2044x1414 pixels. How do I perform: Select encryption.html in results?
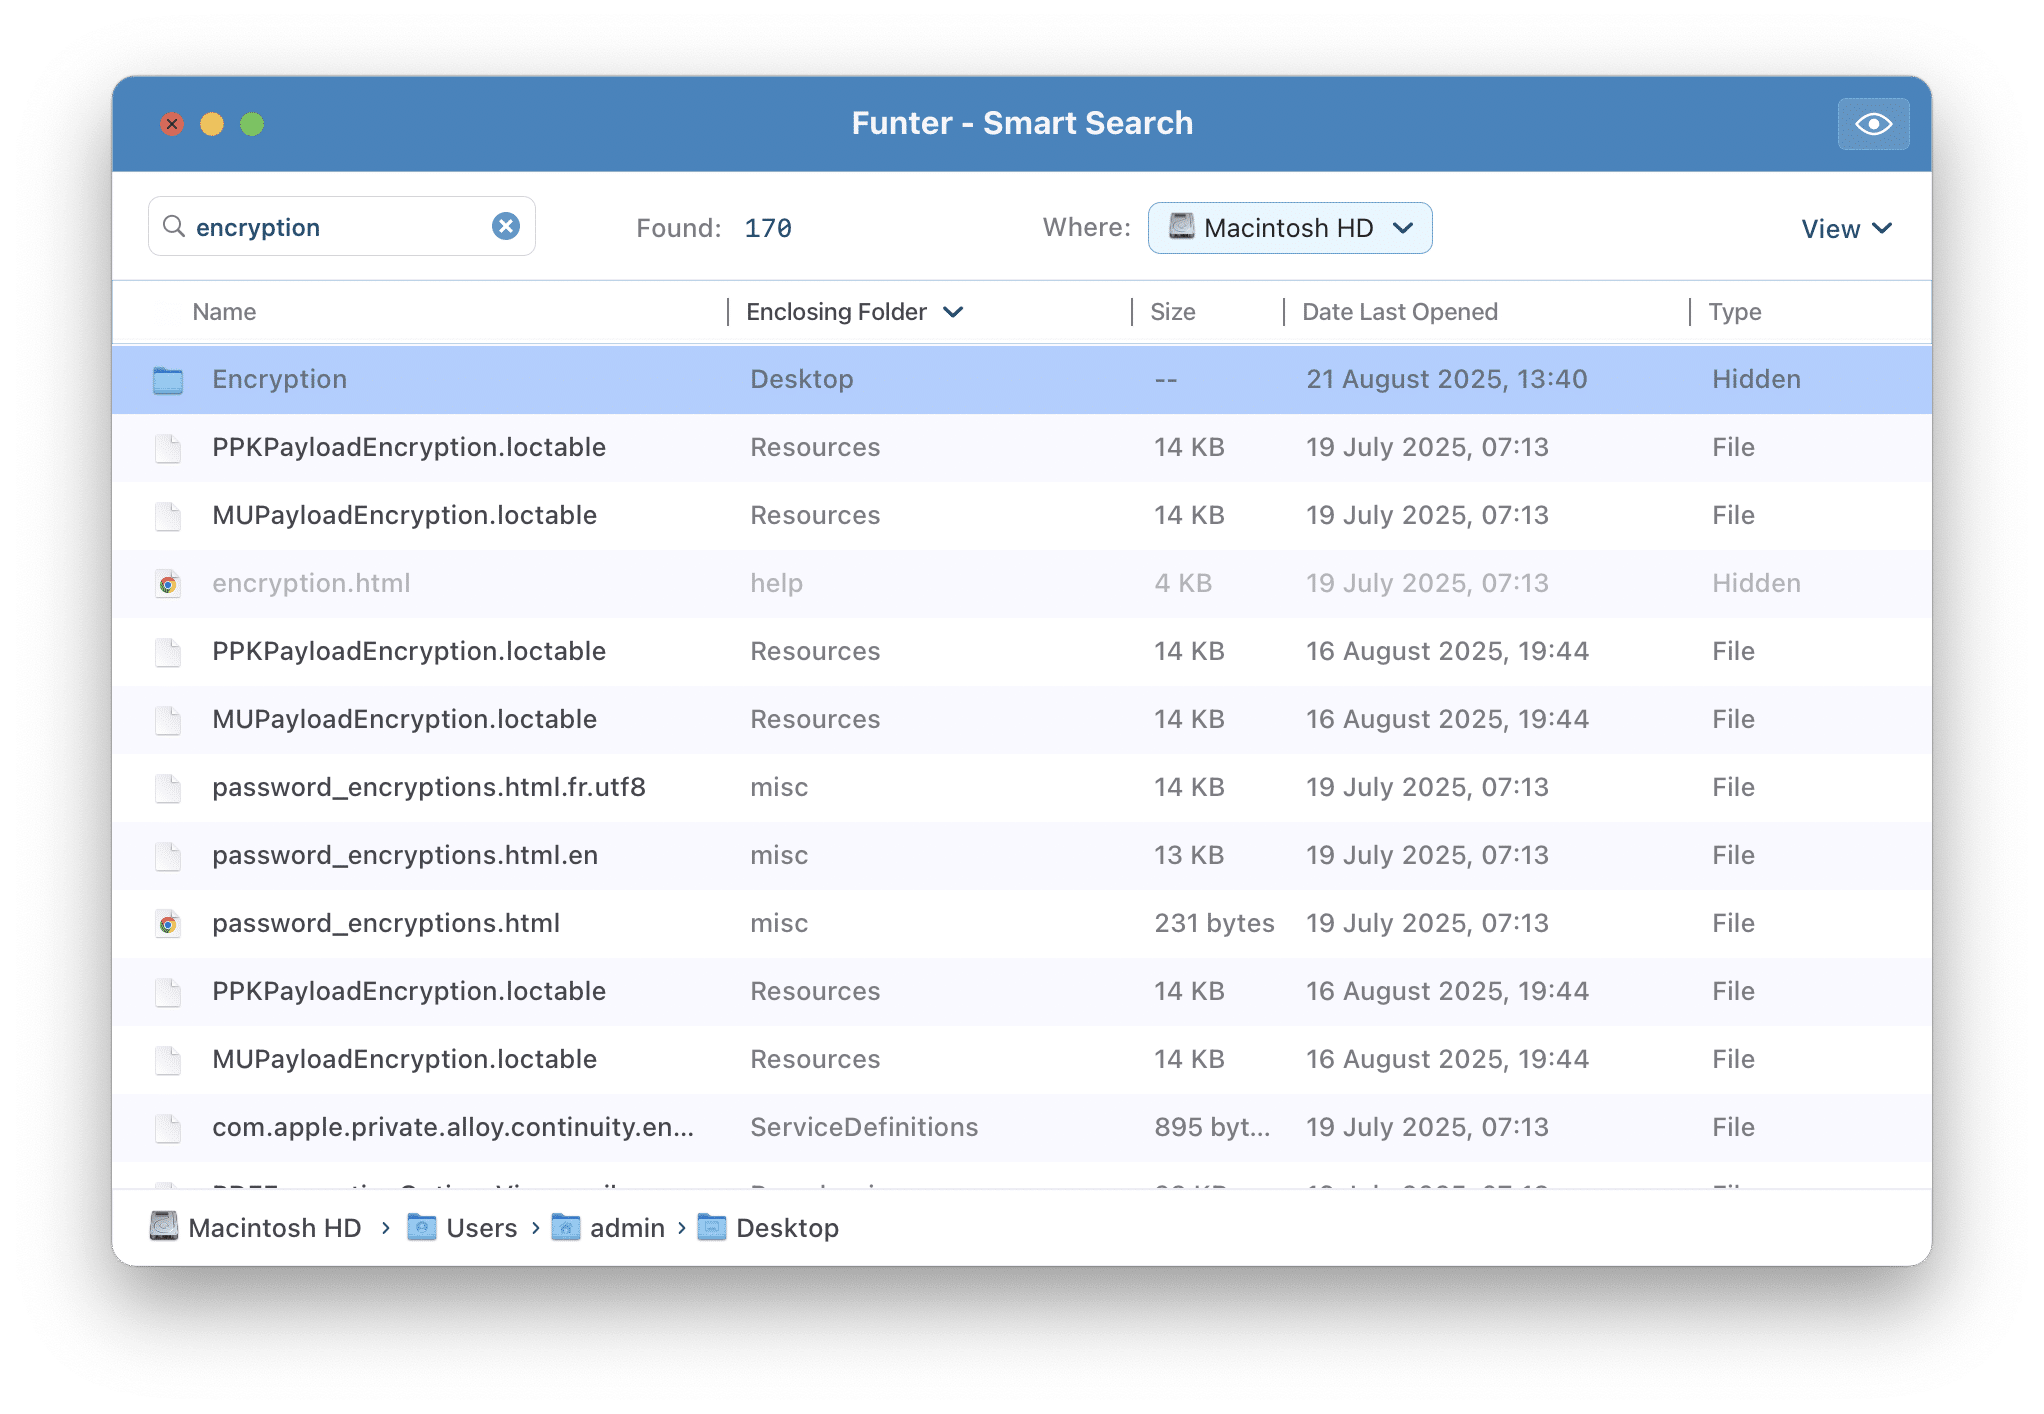[x=311, y=583]
